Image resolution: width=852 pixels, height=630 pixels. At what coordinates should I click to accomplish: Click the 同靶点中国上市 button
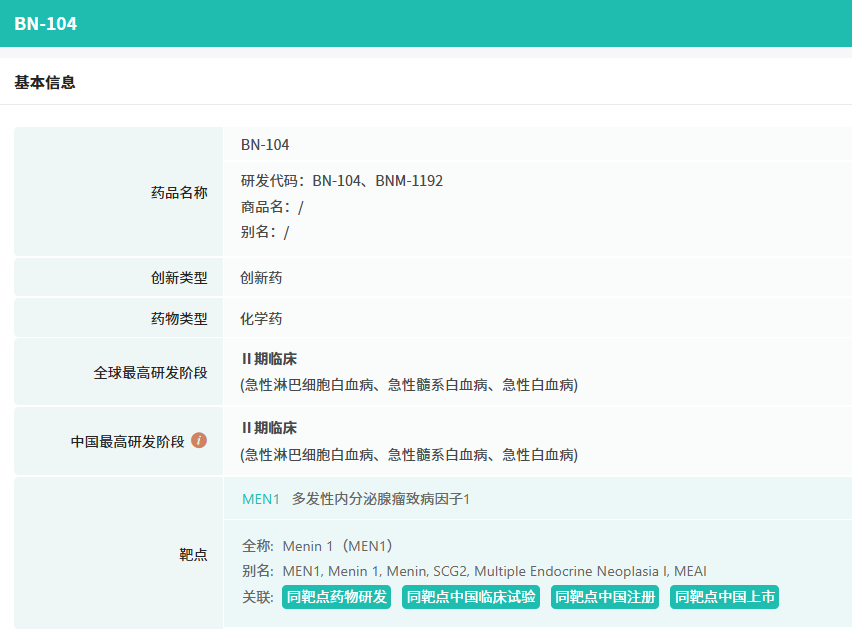click(724, 597)
